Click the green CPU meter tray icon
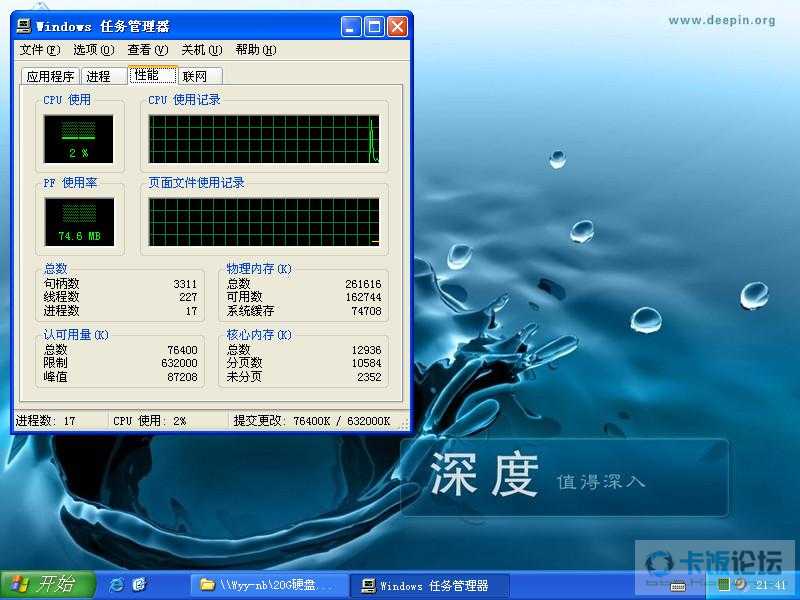The image size is (800, 600). 723,585
